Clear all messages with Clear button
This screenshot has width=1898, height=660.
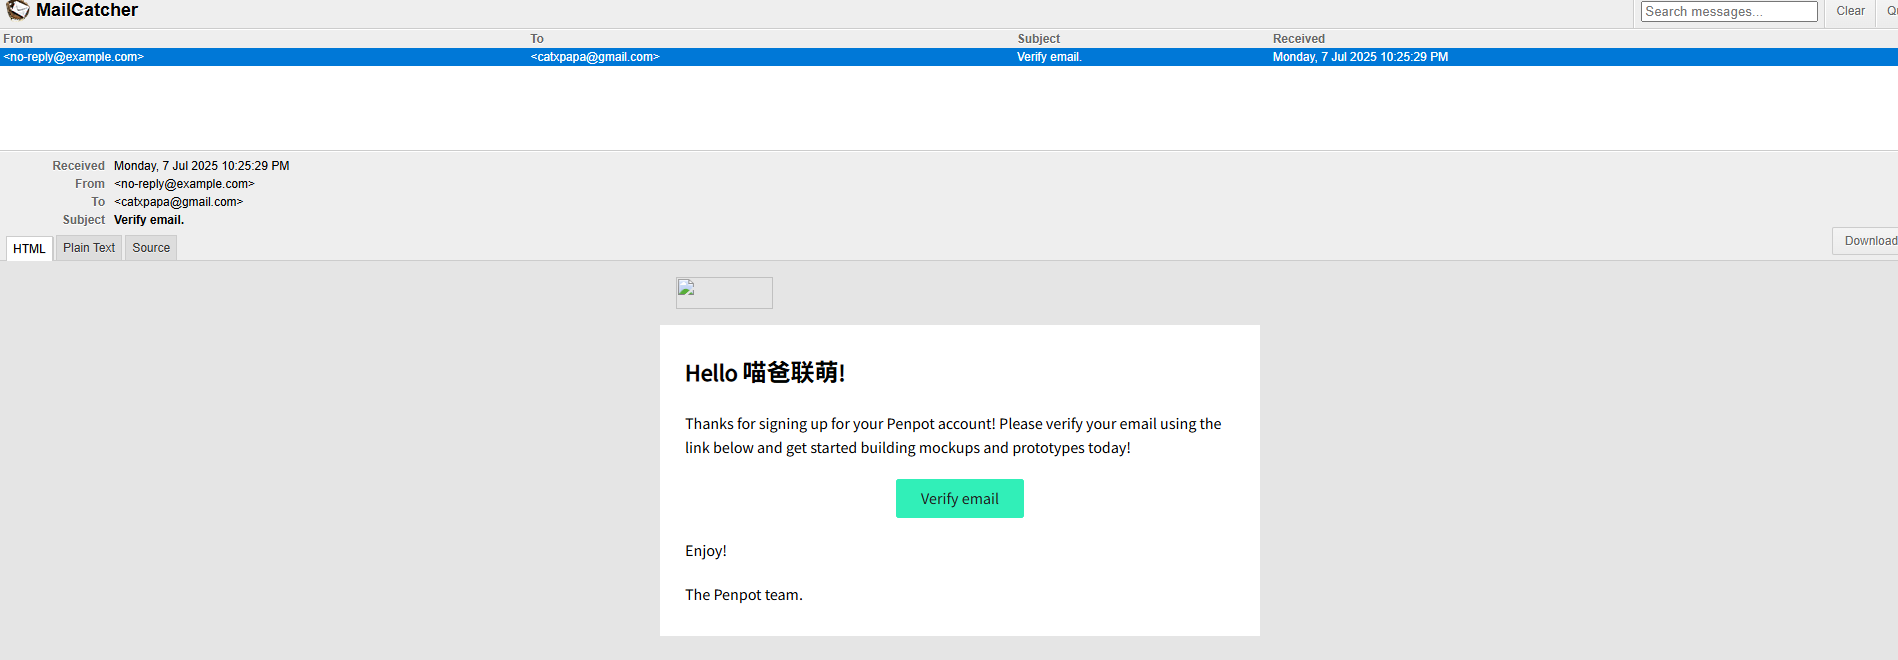click(1850, 11)
